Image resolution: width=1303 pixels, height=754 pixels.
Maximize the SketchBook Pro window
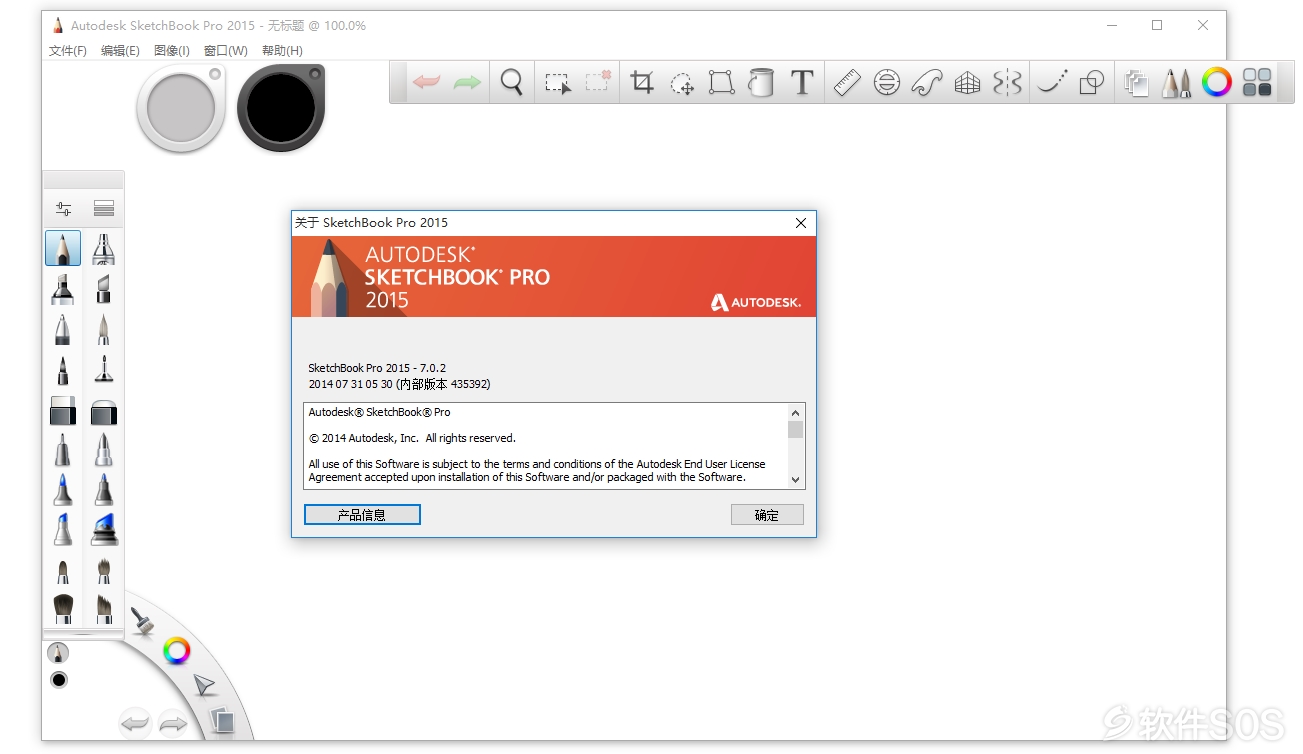1157,25
